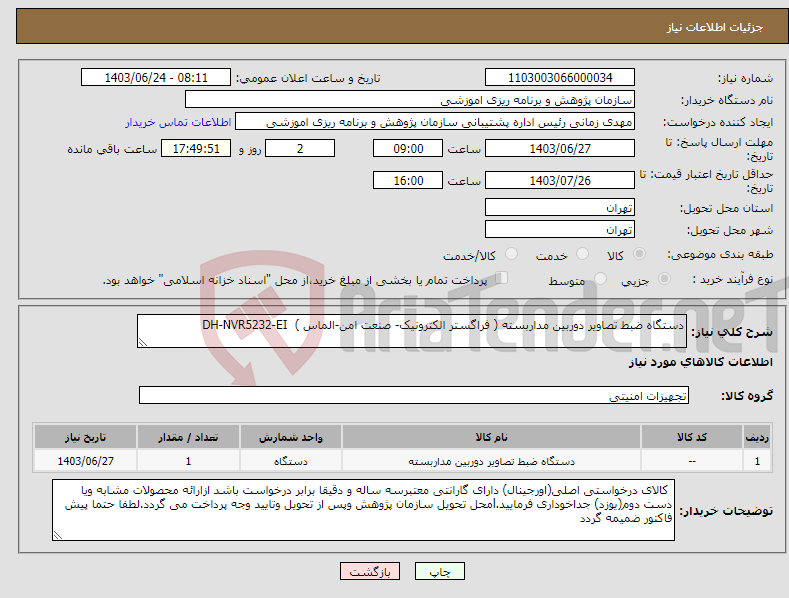
Task: Click the ایجاد کننده درخواست field
Action: coord(435,121)
